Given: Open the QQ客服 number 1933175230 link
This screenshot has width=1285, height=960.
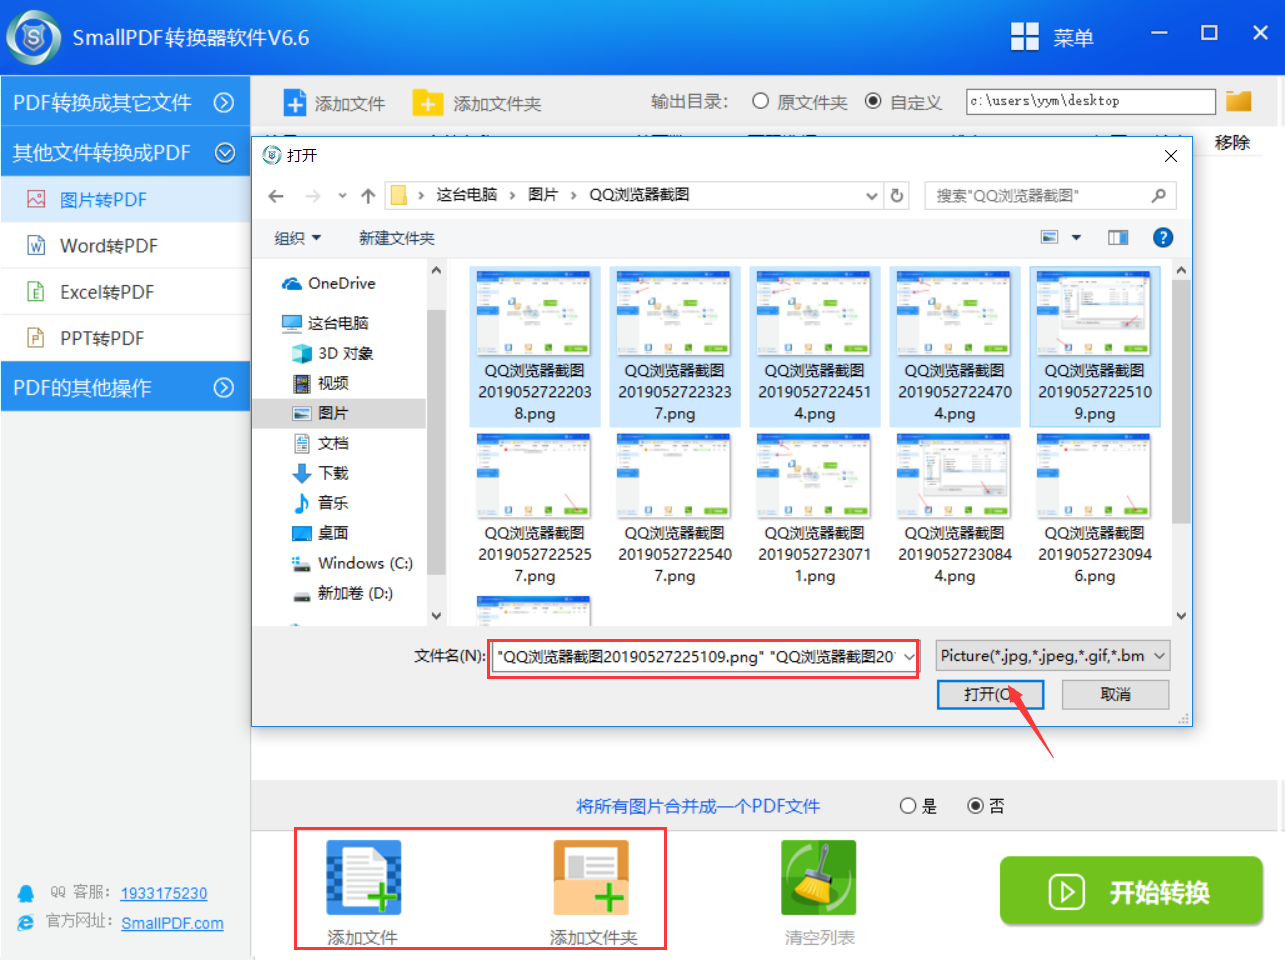Looking at the screenshot, I should point(164,893).
